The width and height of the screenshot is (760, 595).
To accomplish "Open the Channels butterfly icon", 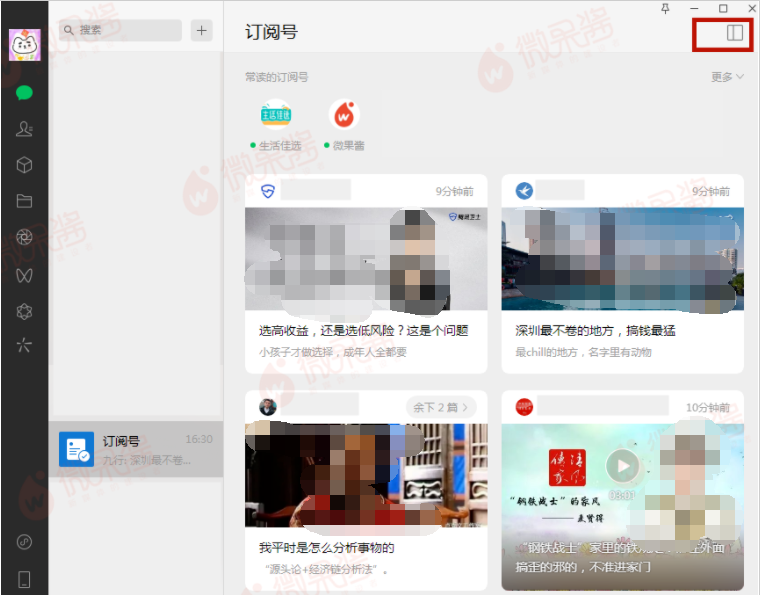I will (24, 274).
